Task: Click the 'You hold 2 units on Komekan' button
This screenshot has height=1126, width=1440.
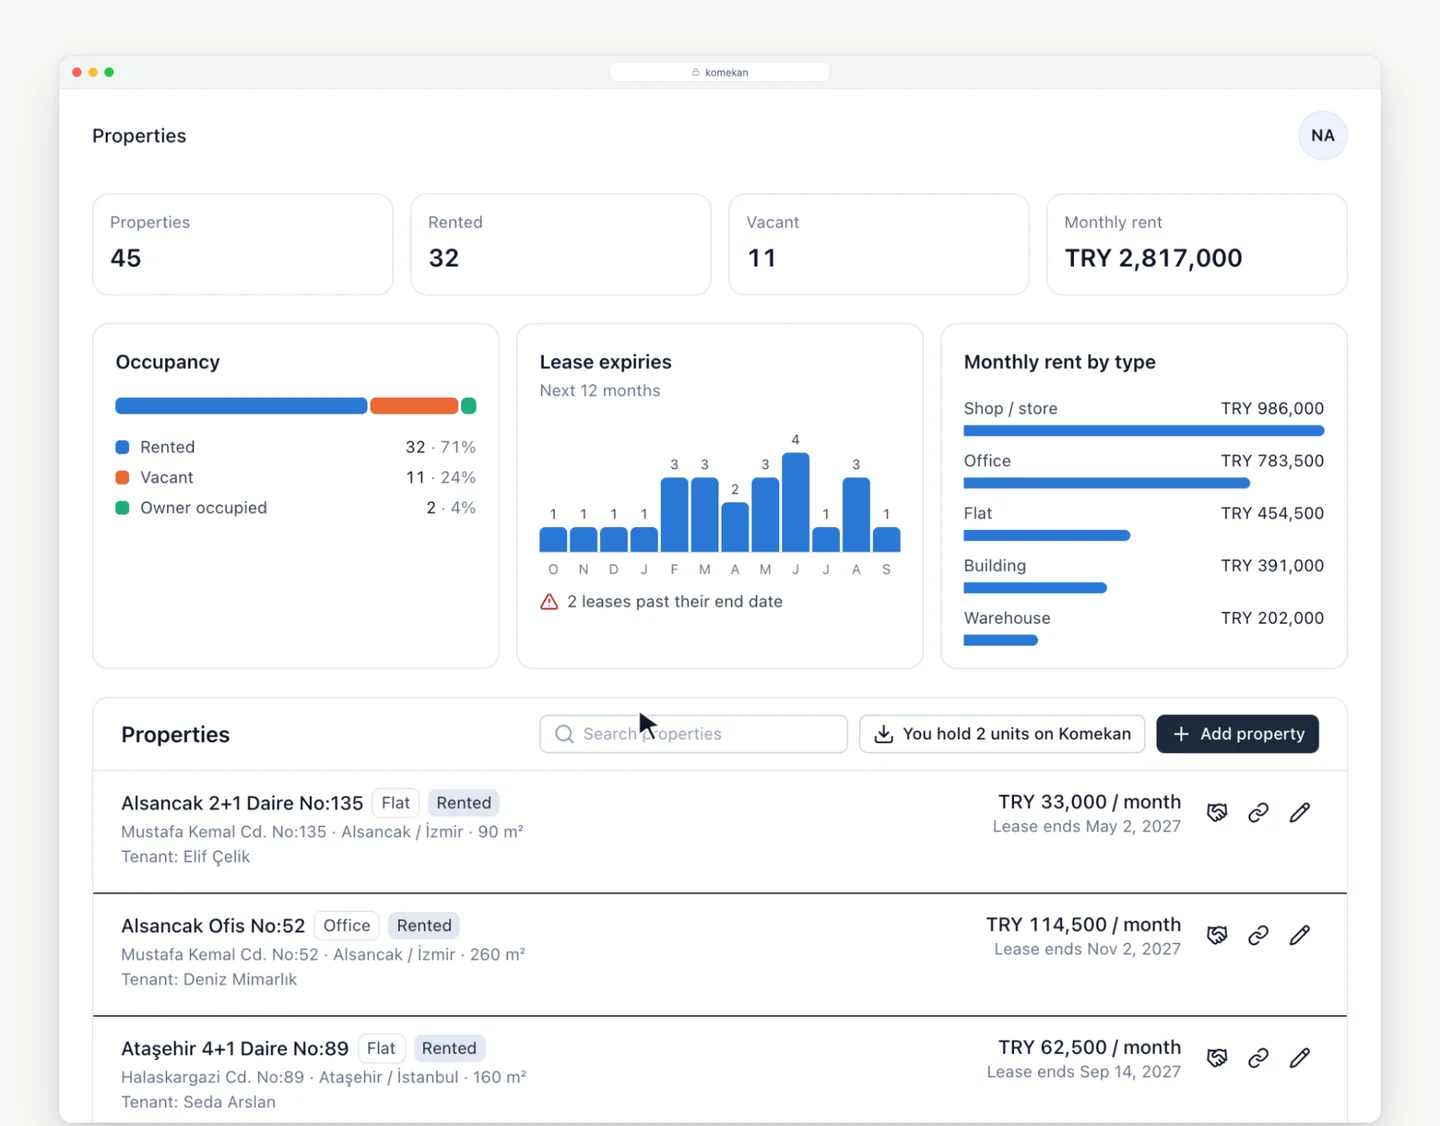Action: tap(1002, 734)
